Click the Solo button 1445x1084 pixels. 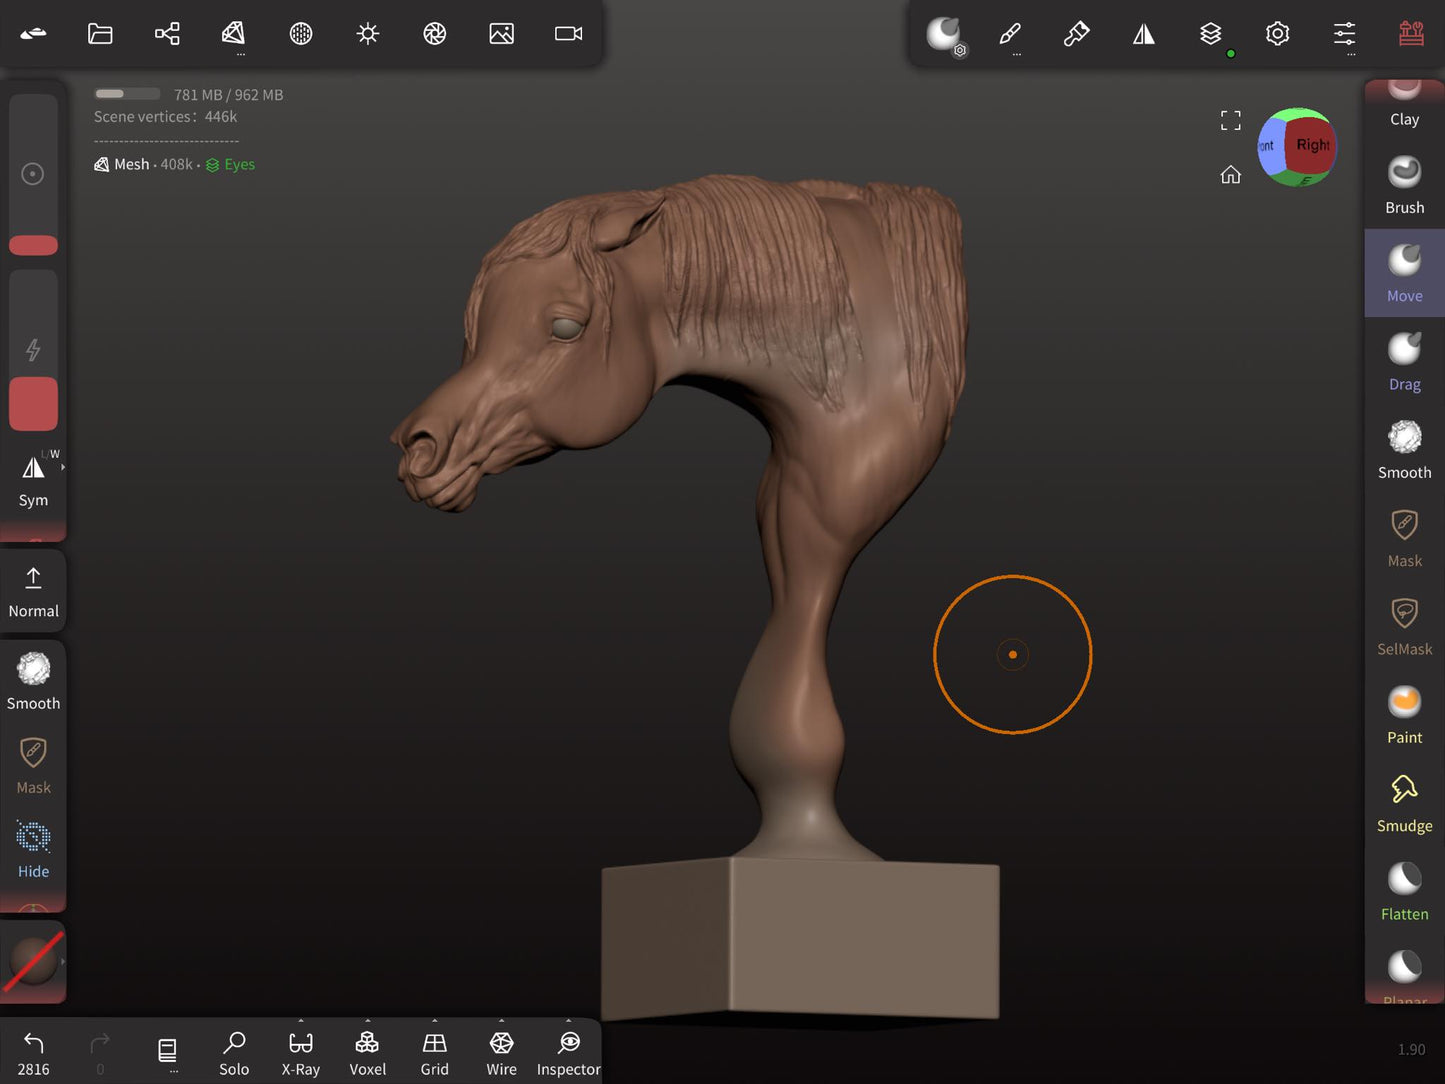point(234,1054)
